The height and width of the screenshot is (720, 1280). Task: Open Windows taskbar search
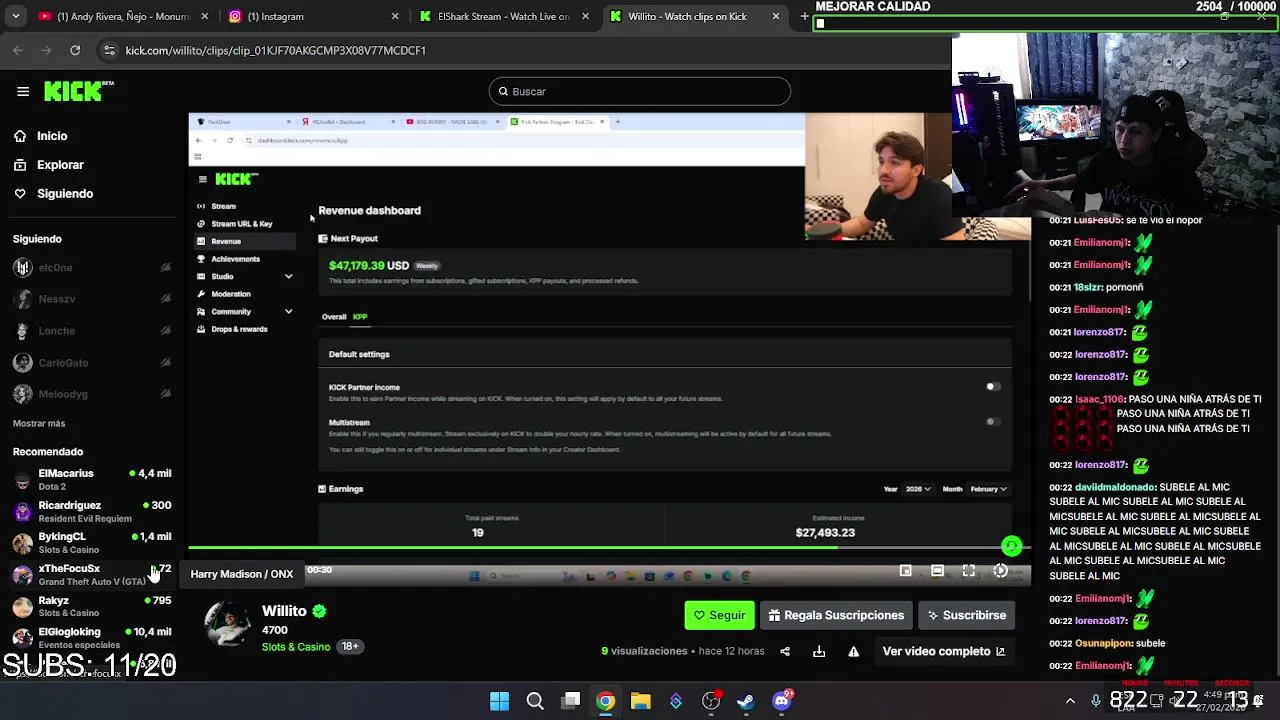click(535, 701)
